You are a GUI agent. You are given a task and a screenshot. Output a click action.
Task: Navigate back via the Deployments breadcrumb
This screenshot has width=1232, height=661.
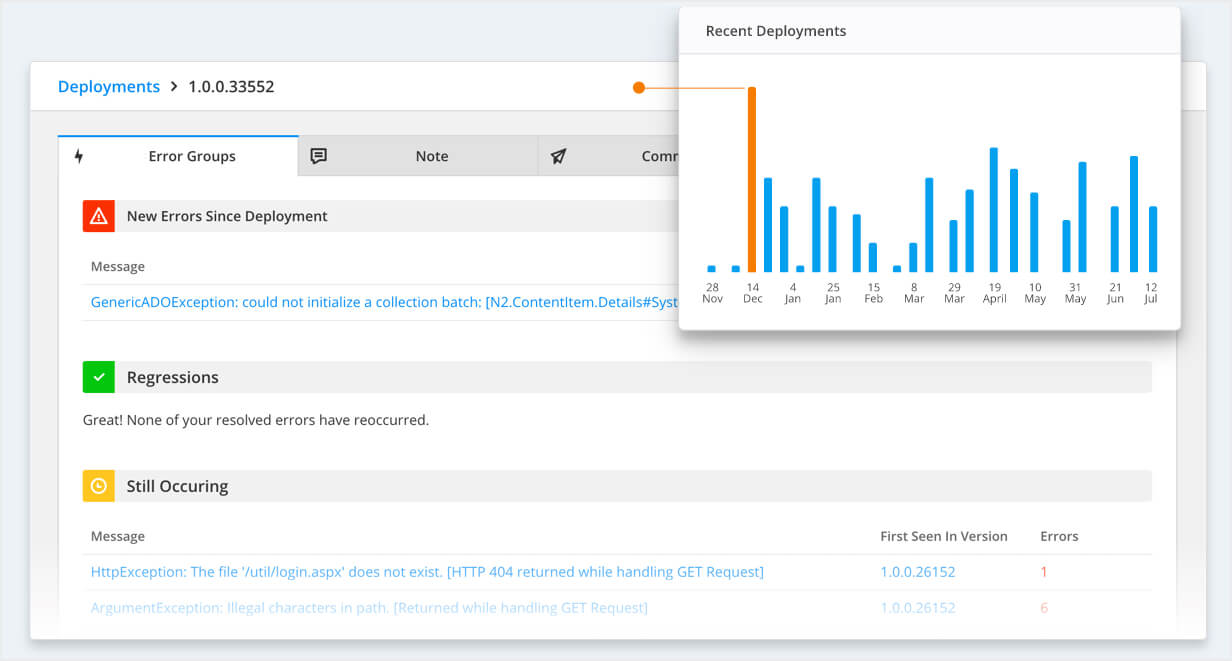pos(109,87)
